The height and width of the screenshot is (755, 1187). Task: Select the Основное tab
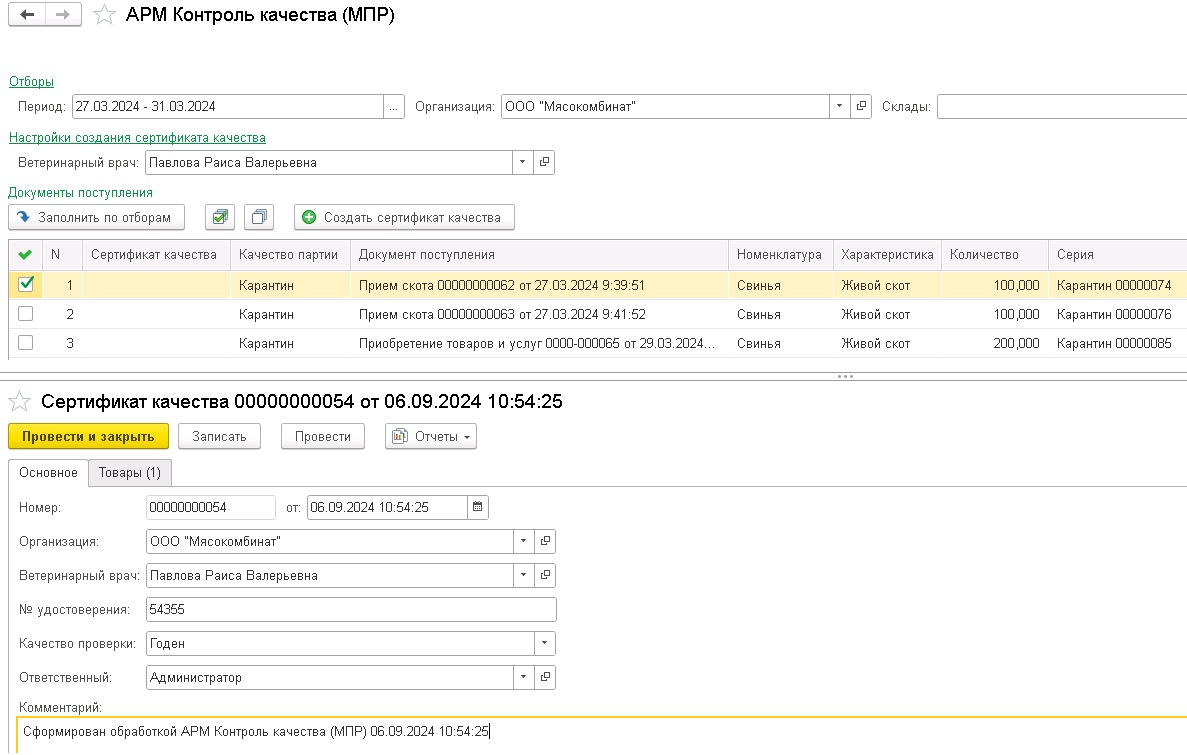coord(48,472)
